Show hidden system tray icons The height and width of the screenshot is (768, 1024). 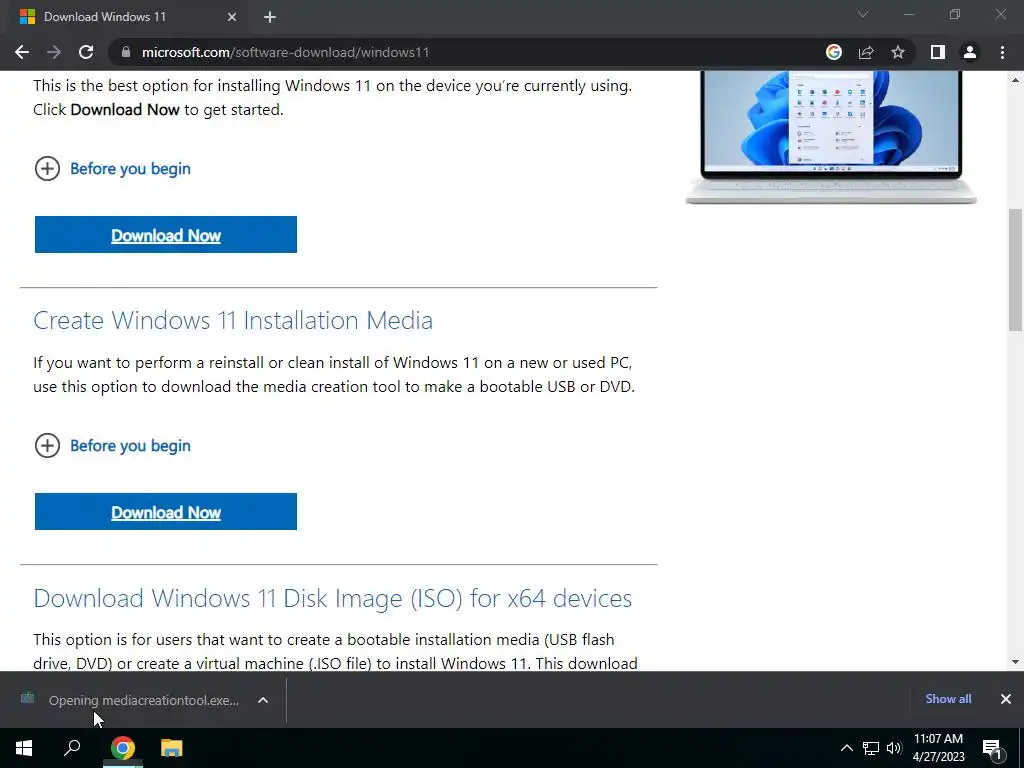point(846,748)
